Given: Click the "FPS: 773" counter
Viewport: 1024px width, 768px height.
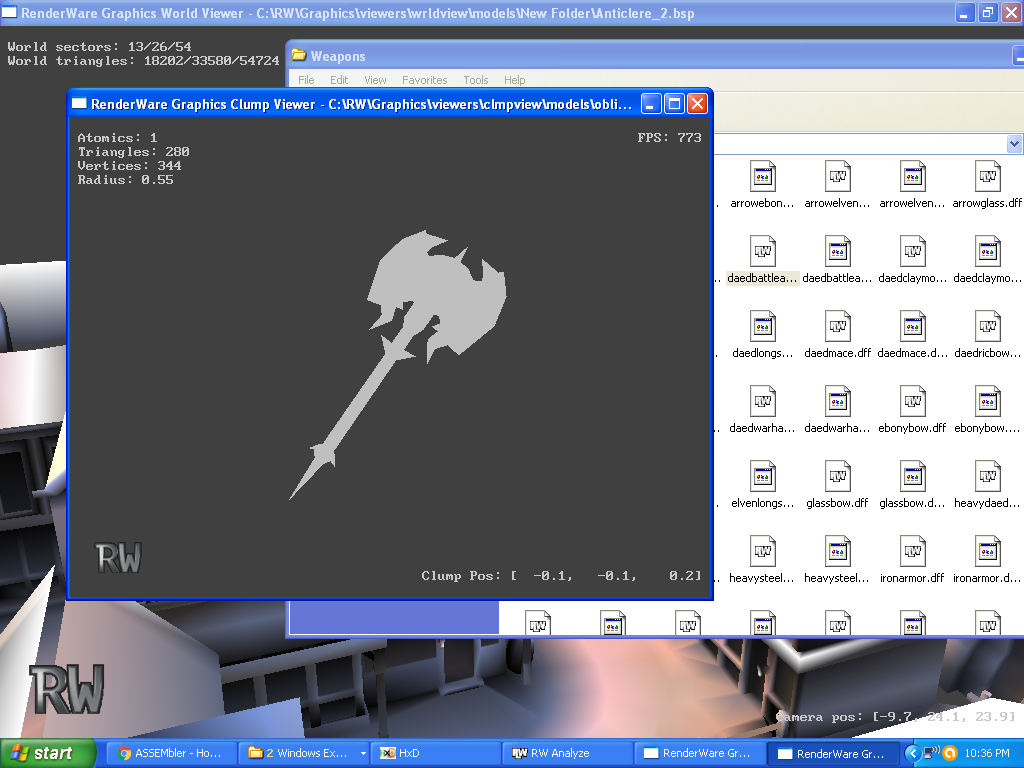Looking at the screenshot, I should point(669,138).
